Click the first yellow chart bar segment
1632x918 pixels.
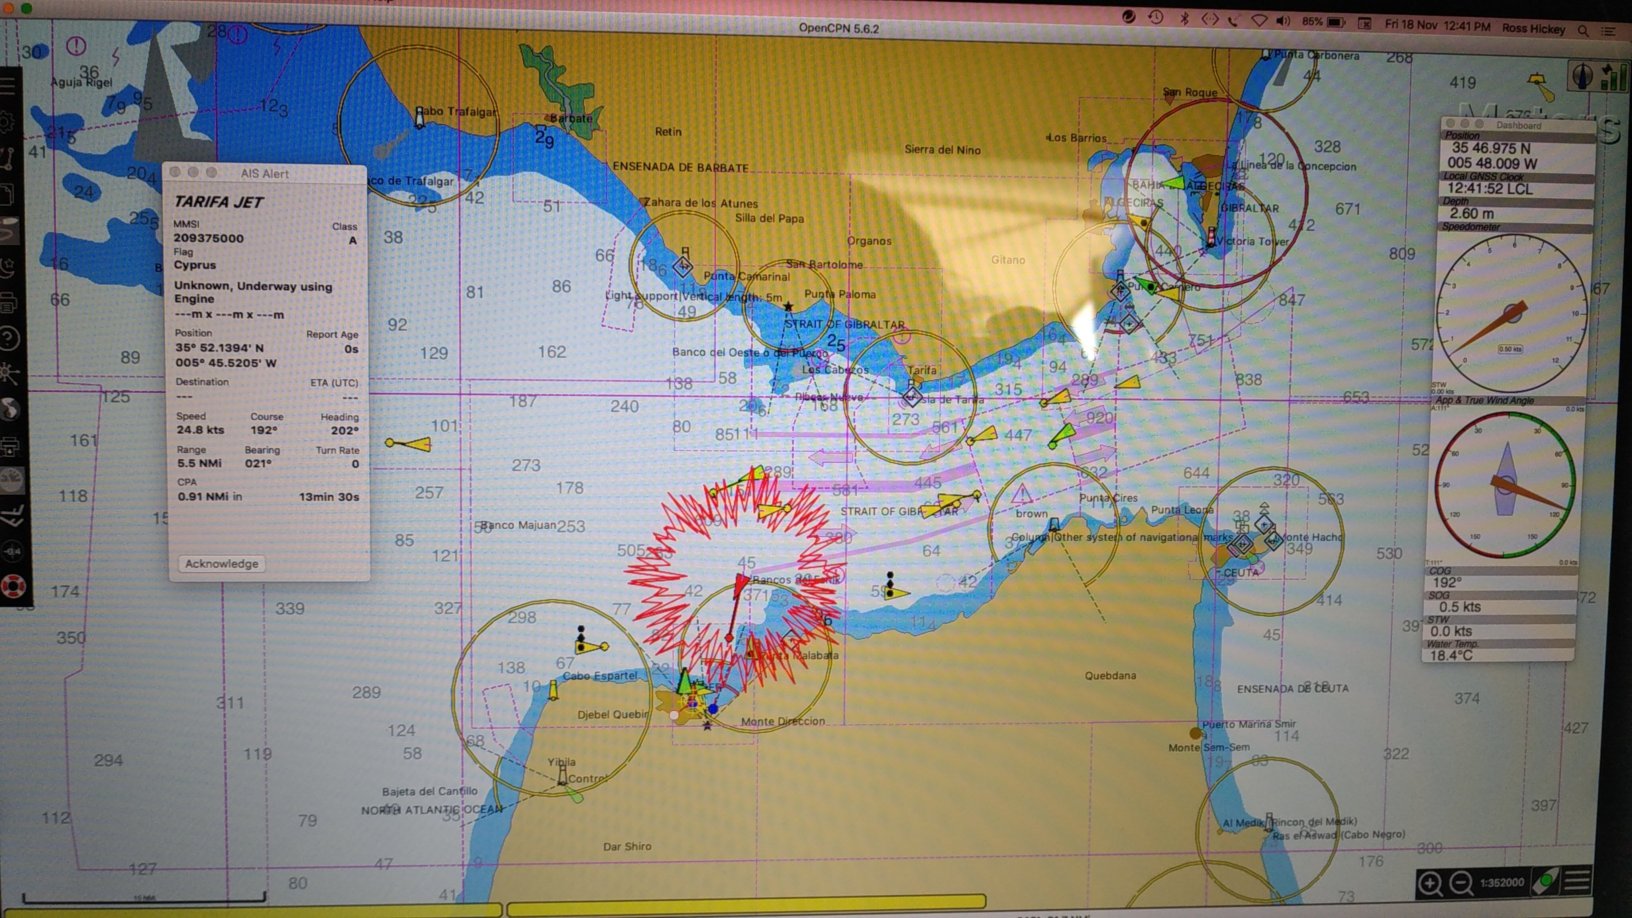pyautogui.click(x=250, y=910)
